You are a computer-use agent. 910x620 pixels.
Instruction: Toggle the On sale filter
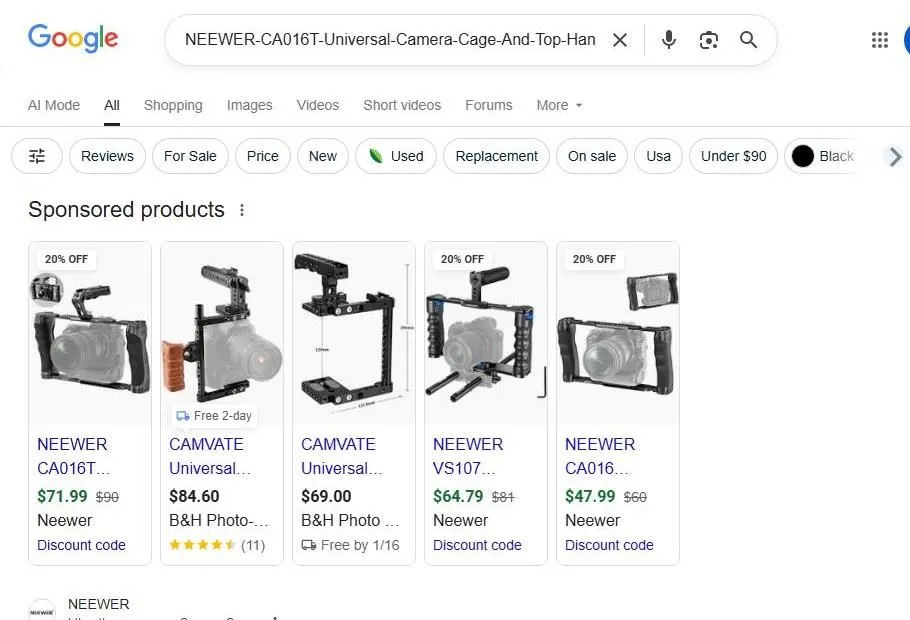point(591,156)
